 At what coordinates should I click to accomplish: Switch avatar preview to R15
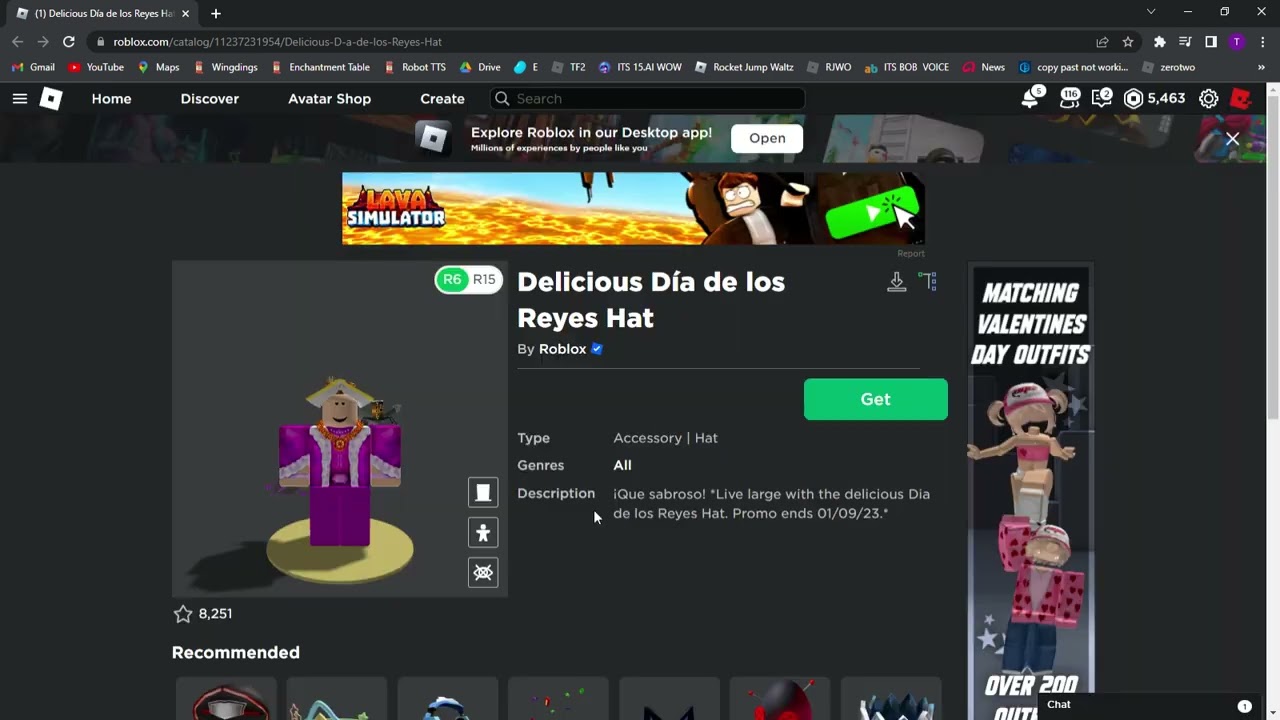[x=484, y=280]
